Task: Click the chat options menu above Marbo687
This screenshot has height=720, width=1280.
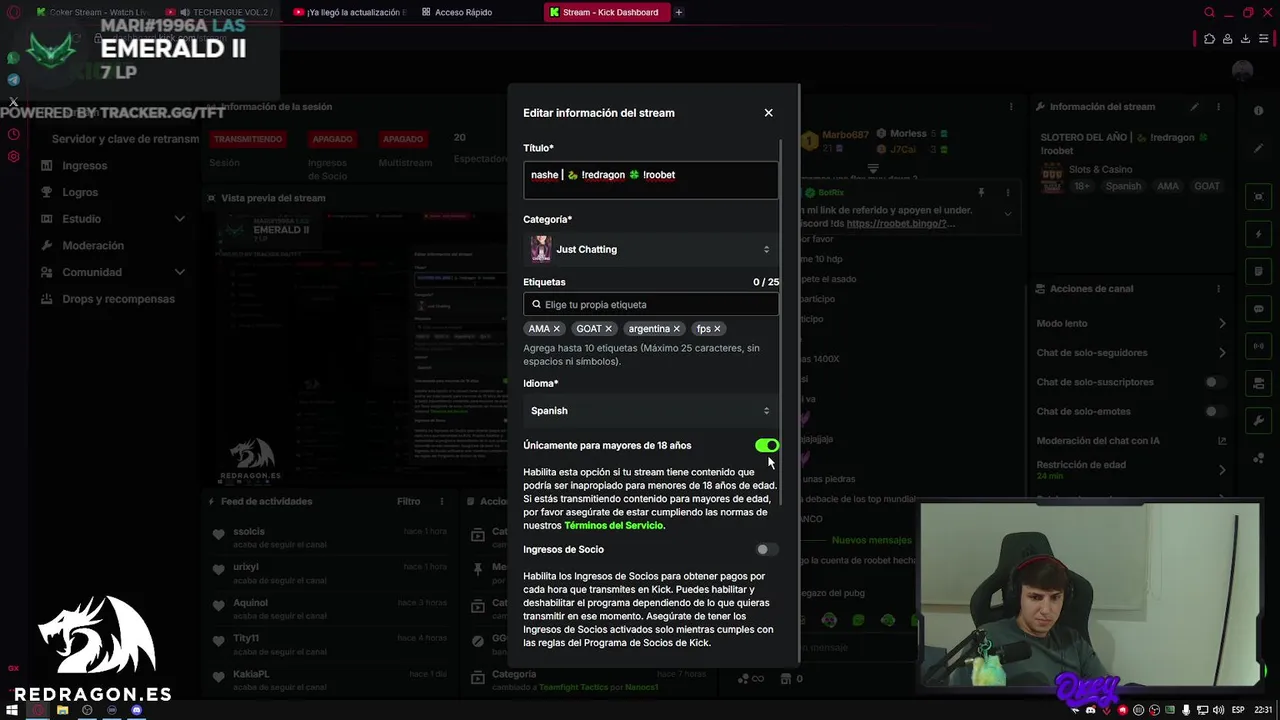Action: (1011, 107)
